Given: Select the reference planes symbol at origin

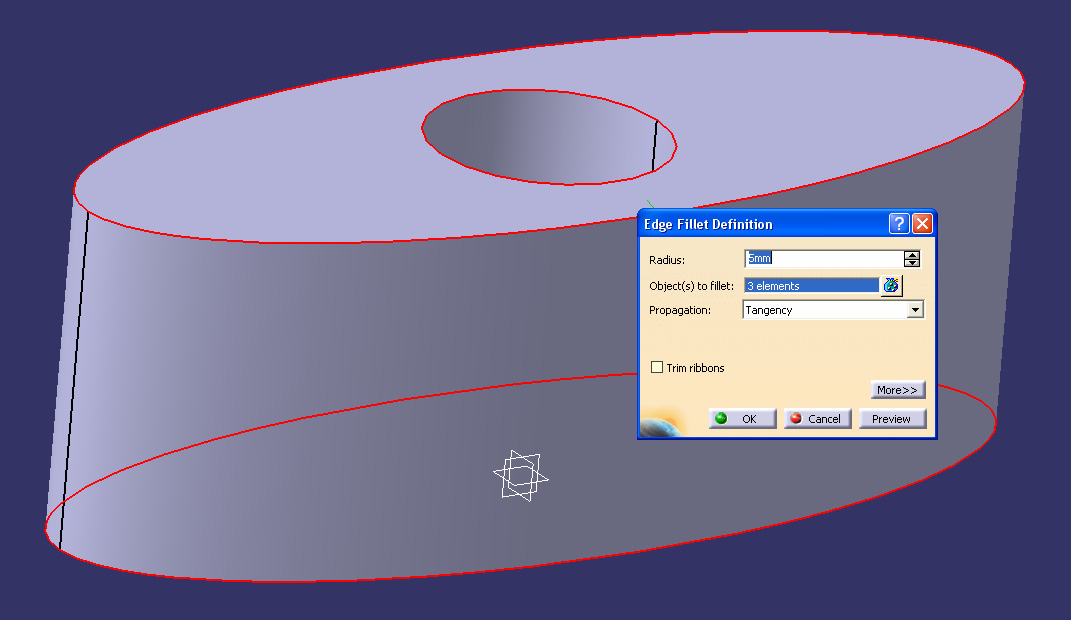Looking at the screenshot, I should point(520,476).
